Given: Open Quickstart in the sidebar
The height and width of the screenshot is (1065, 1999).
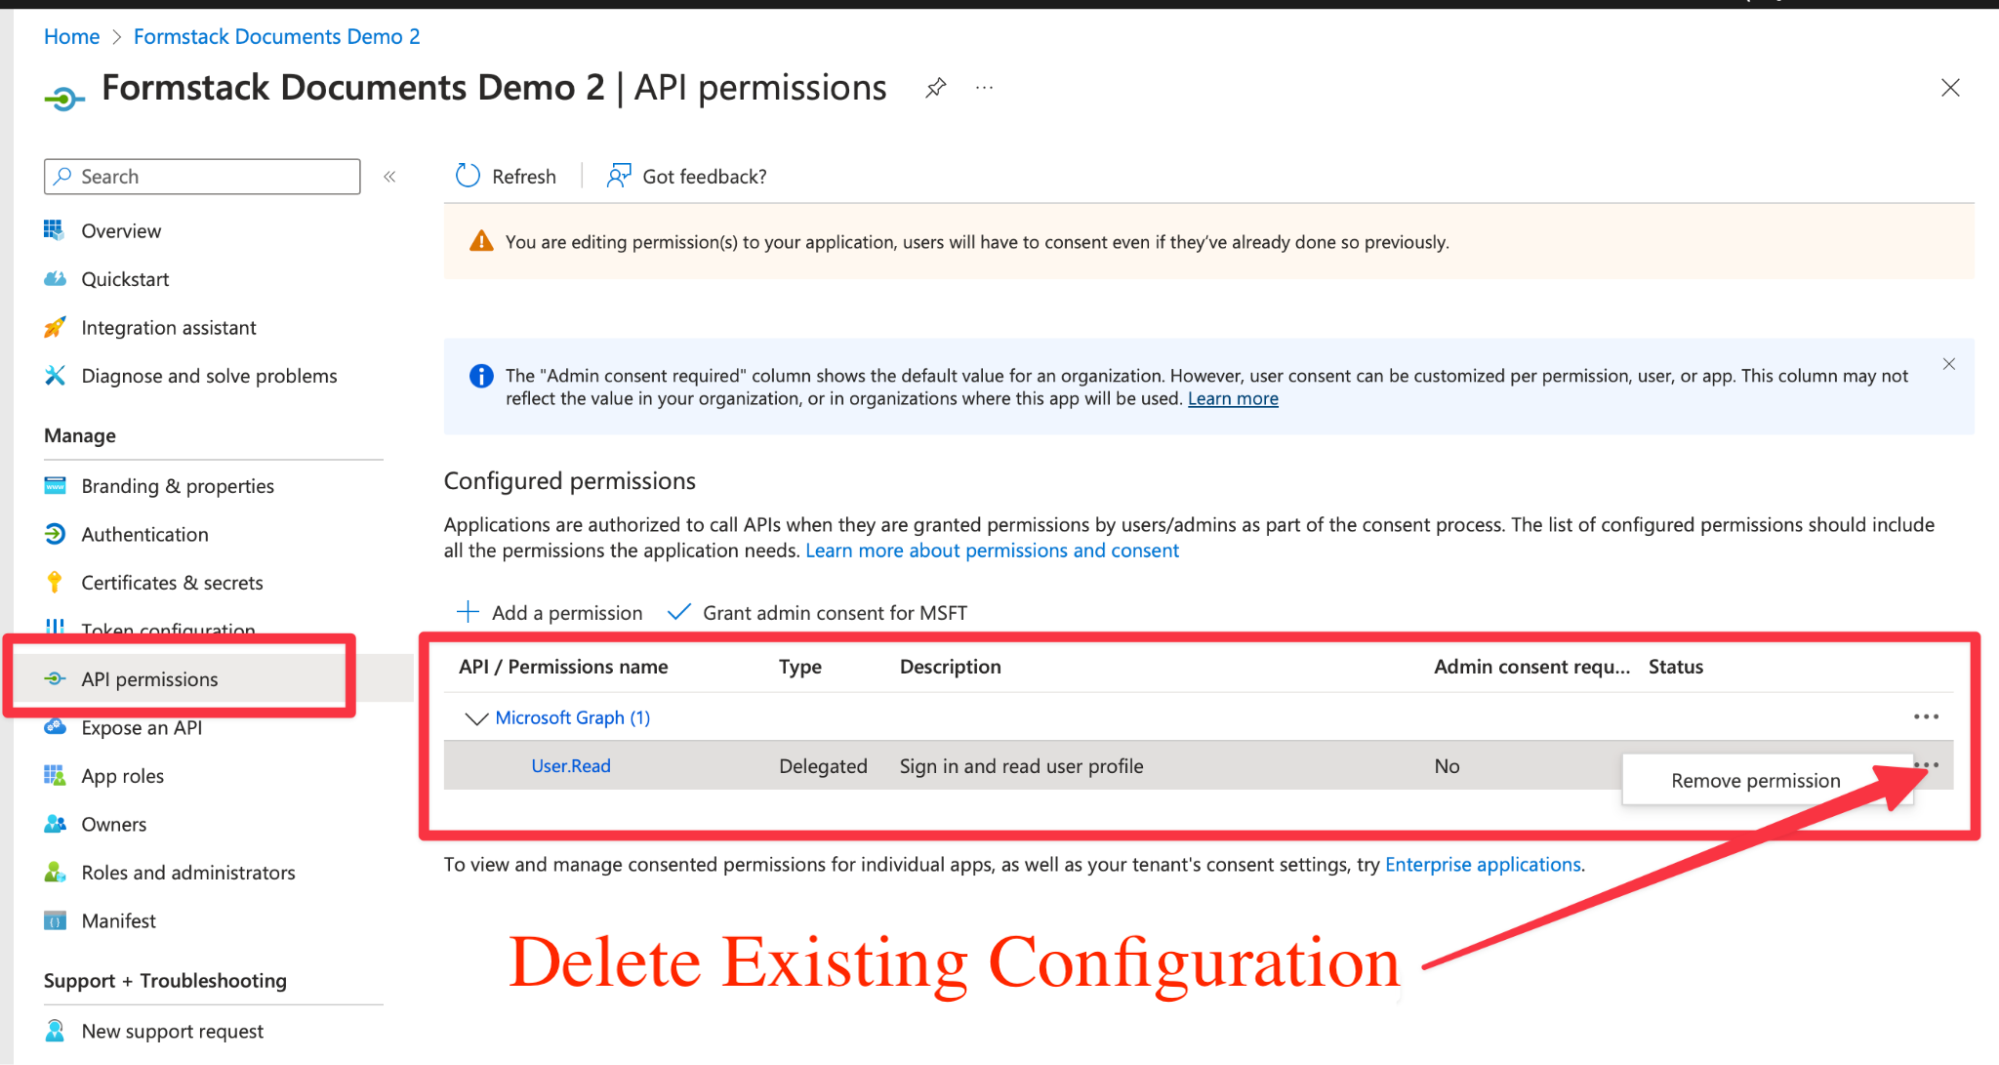Looking at the screenshot, I should pos(124,279).
